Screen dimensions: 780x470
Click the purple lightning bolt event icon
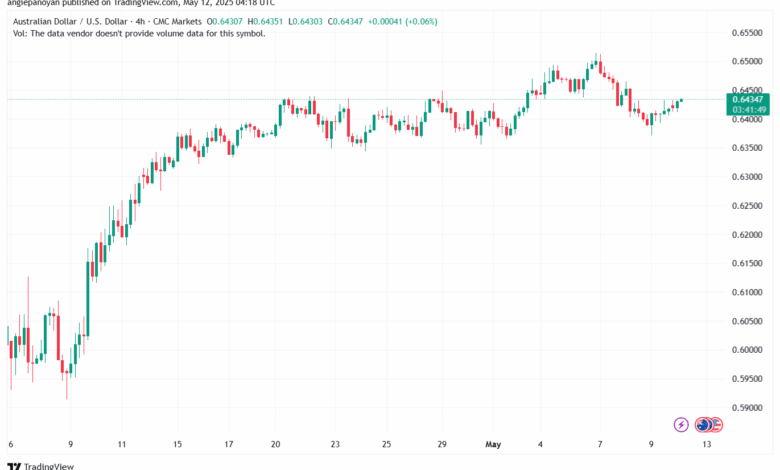pyautogui.click(x=681, y=425)
